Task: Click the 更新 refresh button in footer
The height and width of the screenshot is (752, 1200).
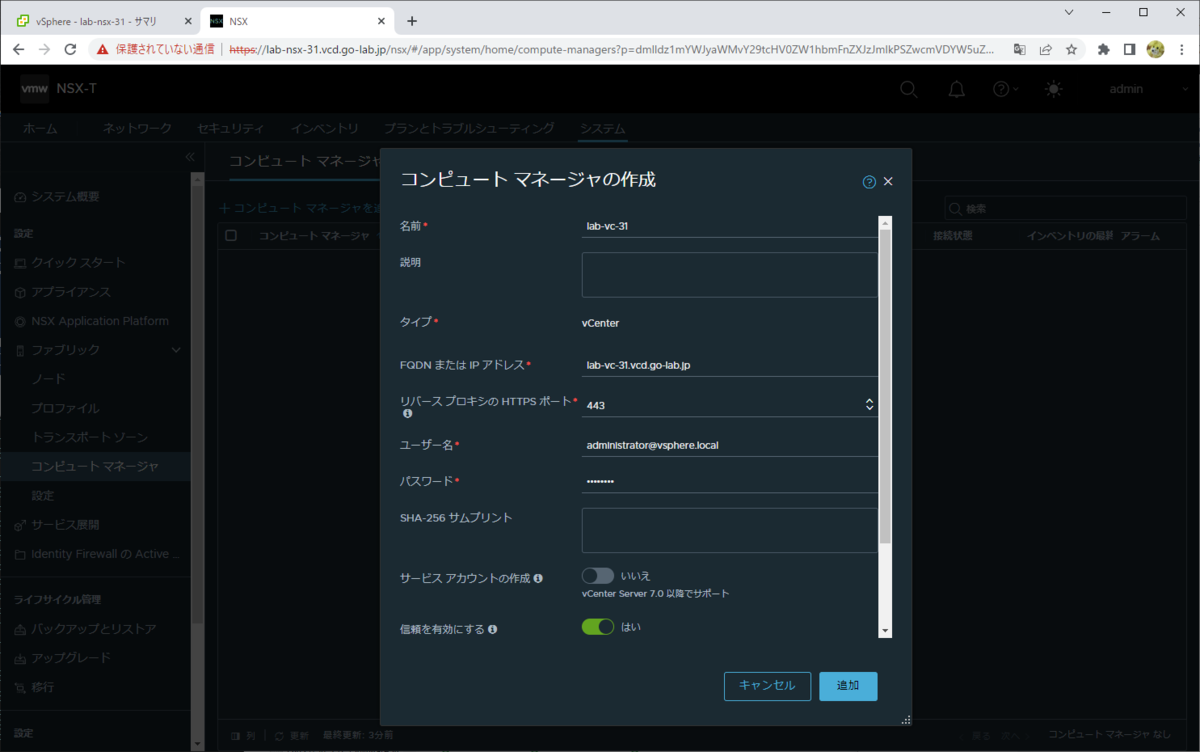Action: [291, 735]
